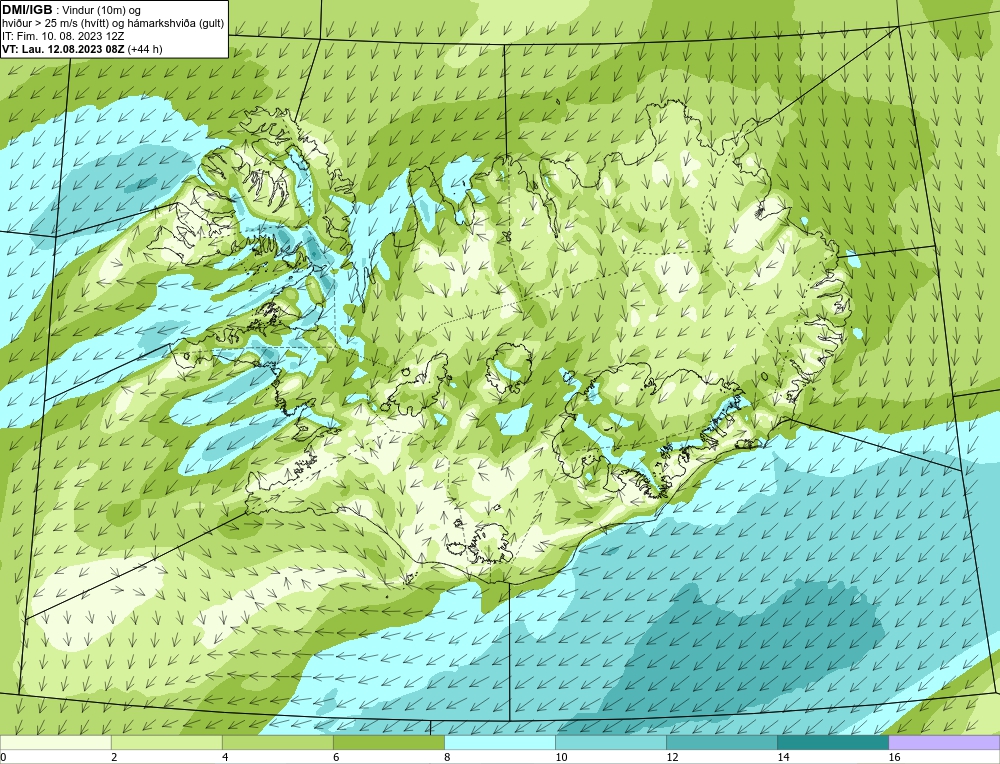Click the legend scale label '10'
Screen dimensions: 1000x764
coord(561,757)
